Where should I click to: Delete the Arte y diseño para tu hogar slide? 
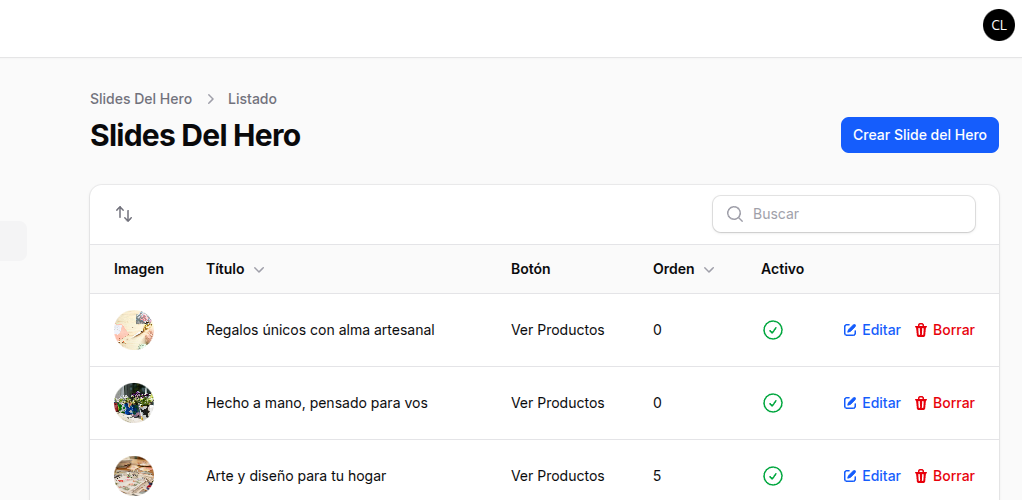click(944, 476)
